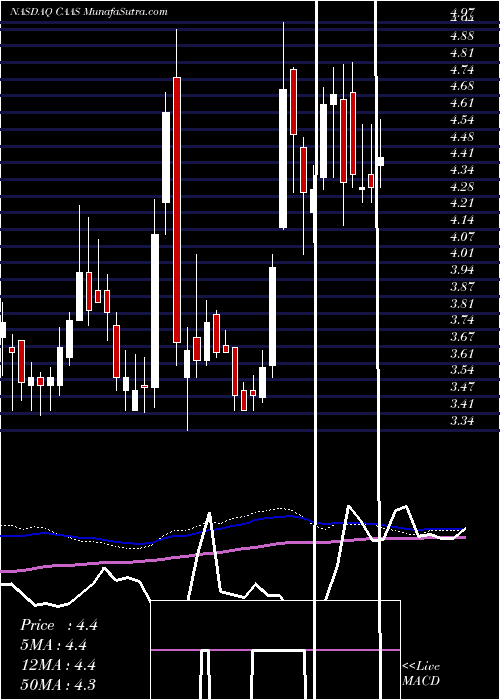
Task: Click the NASDAQ CAAS chart title text
Action: pos(88,12)
